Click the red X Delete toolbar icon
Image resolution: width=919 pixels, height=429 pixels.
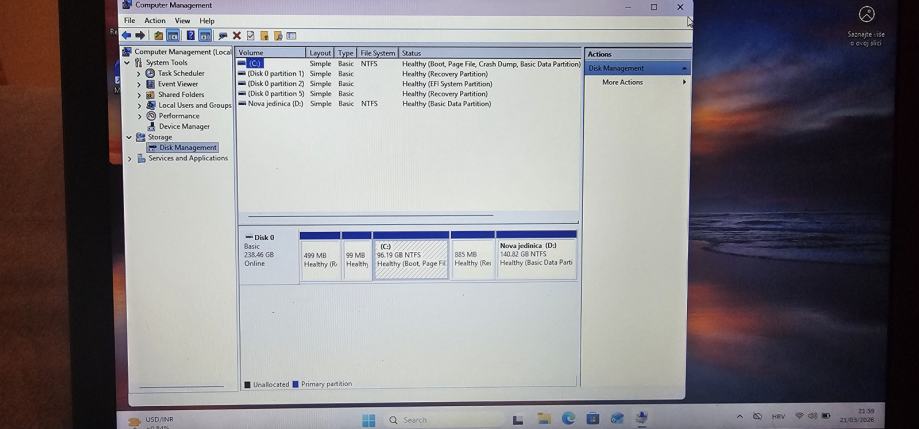click(237, 36)
